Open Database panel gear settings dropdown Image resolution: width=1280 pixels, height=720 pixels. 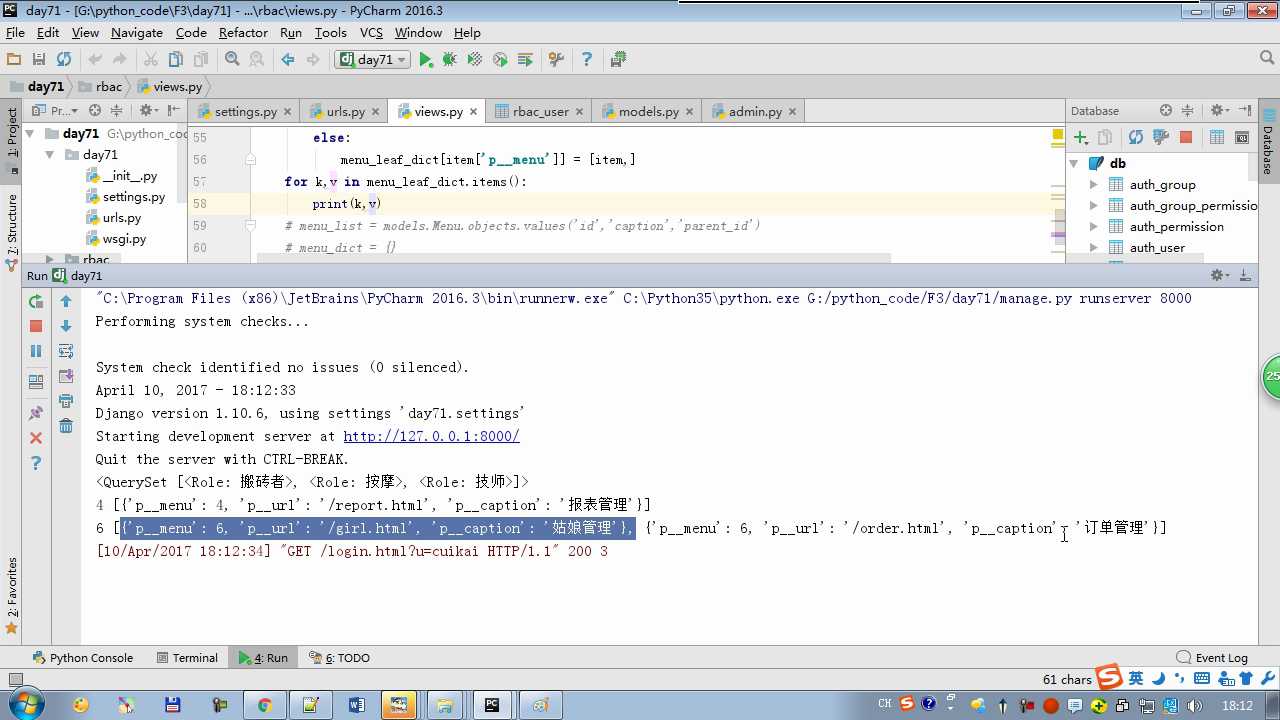click(1220, 110)
